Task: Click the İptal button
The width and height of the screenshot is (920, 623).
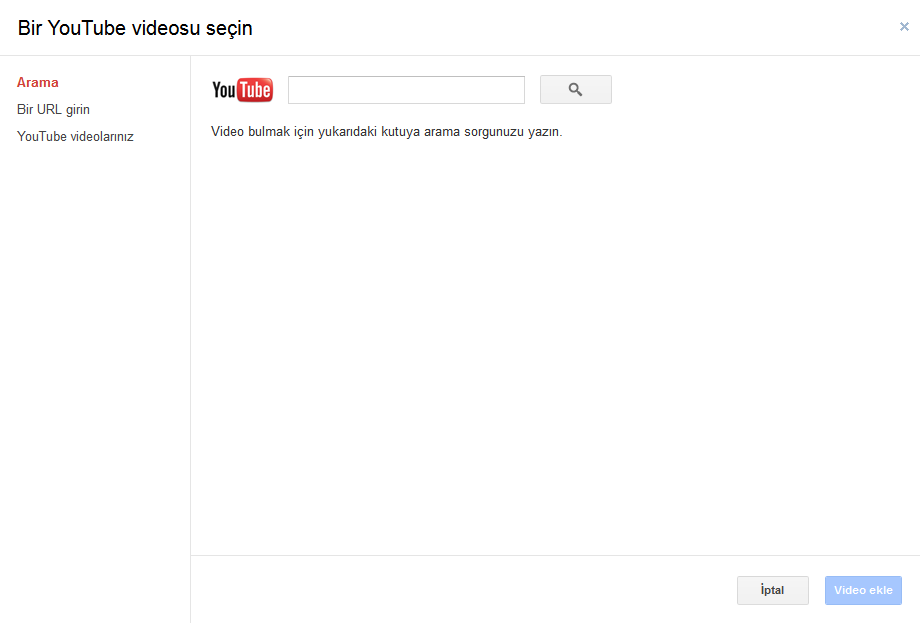Action: (773, 590)
